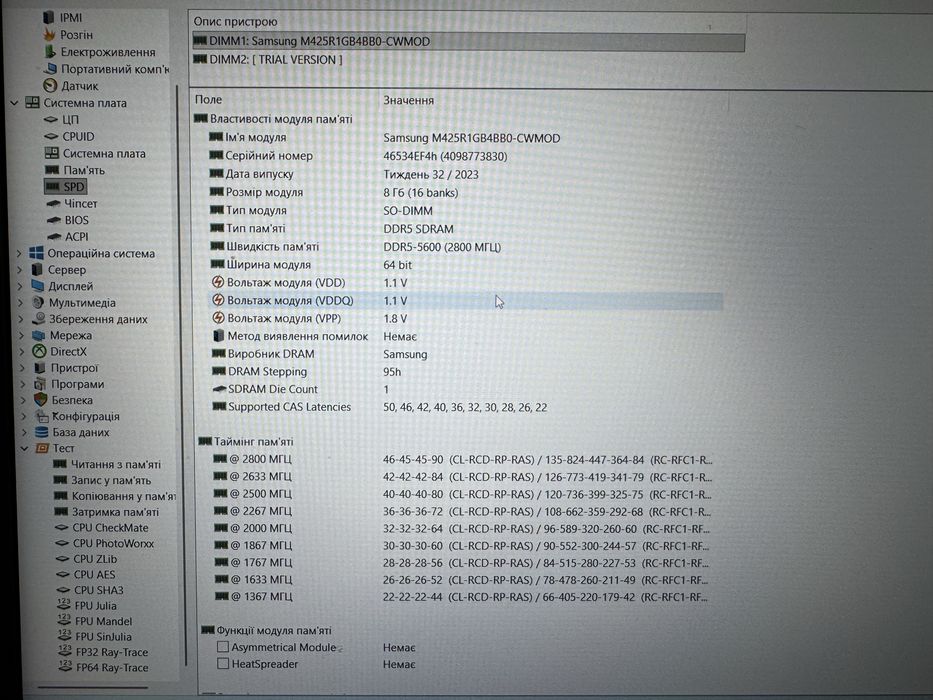Click the Швидкість пам'яті DDR5-5600 value
This screenshot has width=933, height=700.
(442, 247)
